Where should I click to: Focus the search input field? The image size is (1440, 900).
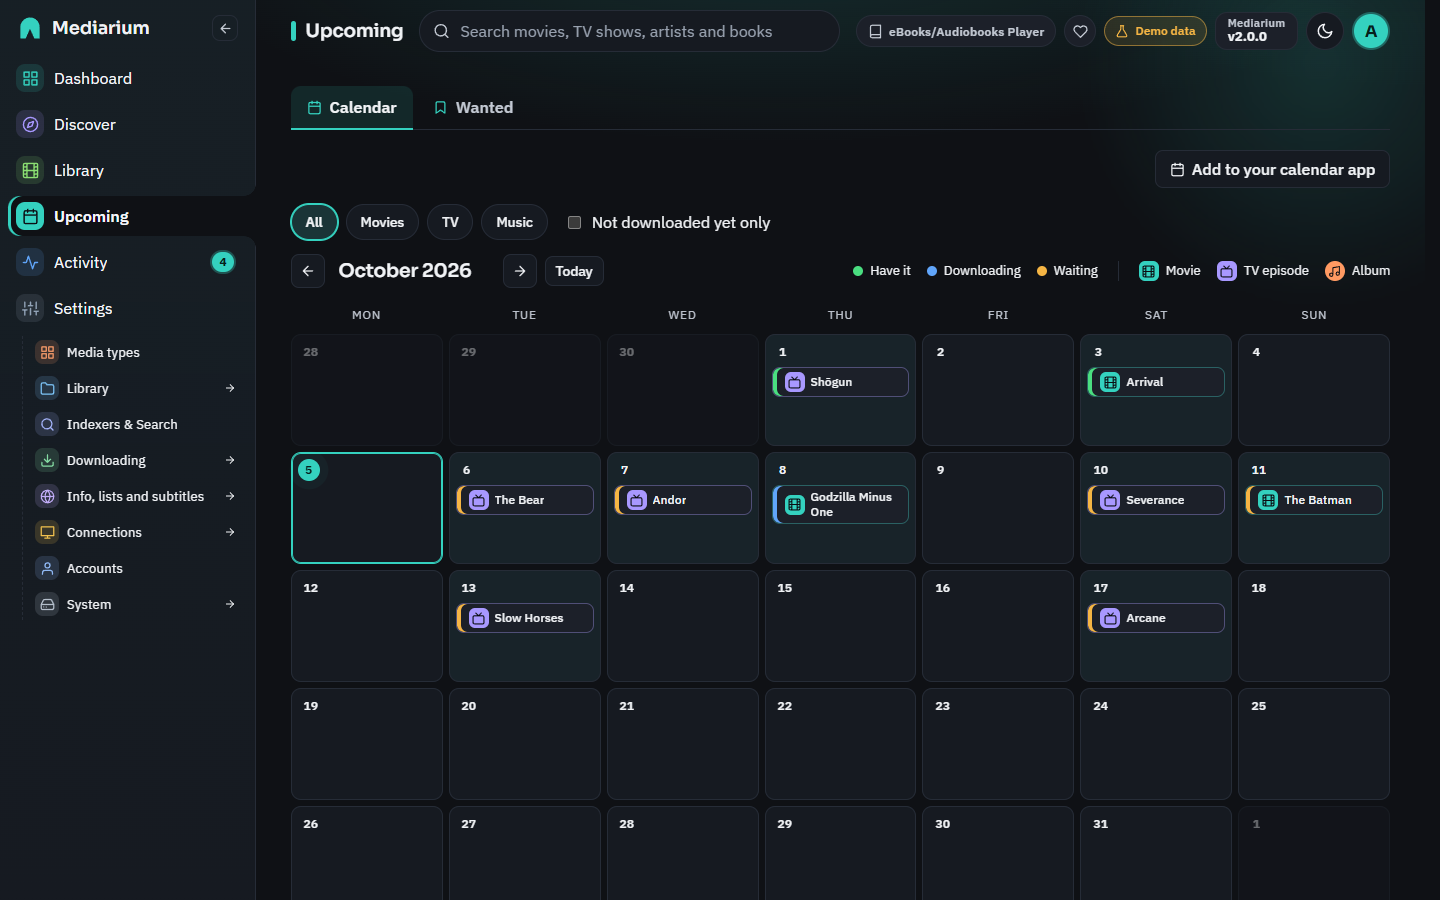[x=629, y=31]
